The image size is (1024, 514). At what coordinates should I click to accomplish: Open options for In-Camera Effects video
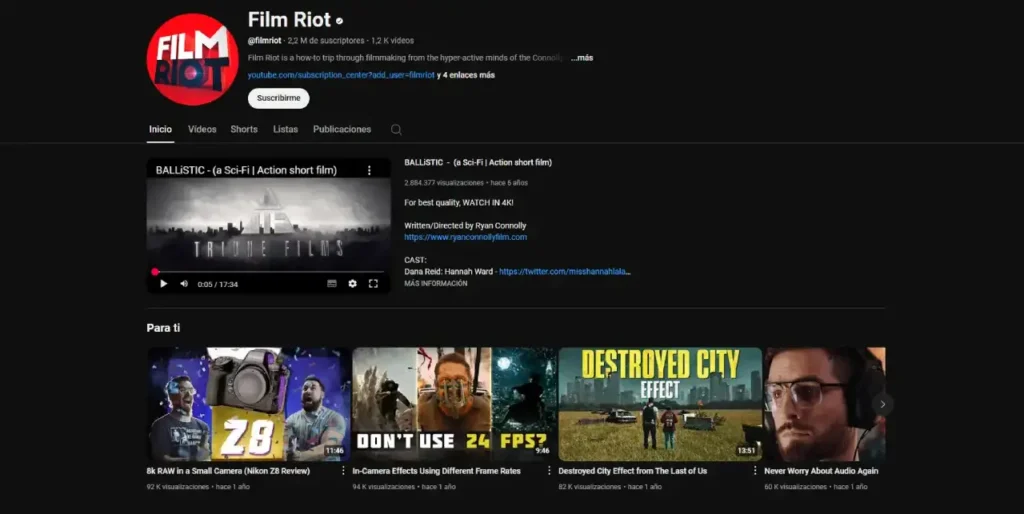tap(549, 470)
